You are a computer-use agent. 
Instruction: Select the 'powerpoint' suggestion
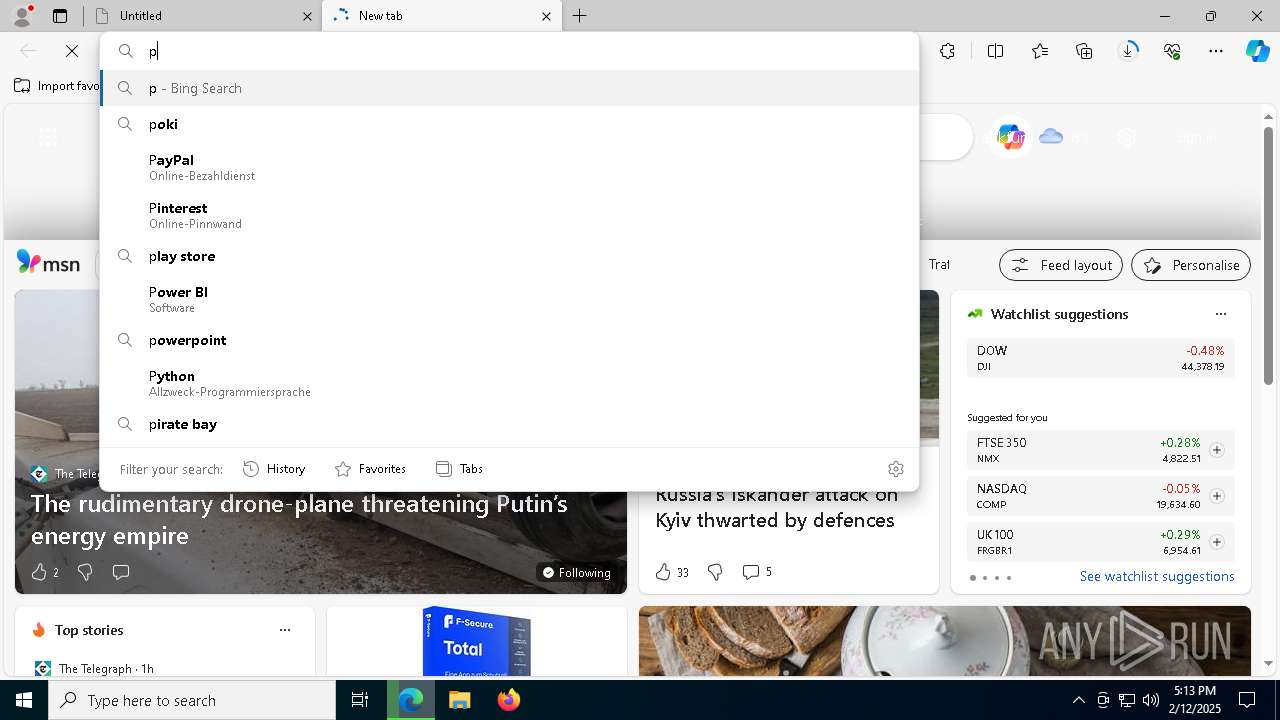[509, 340]
